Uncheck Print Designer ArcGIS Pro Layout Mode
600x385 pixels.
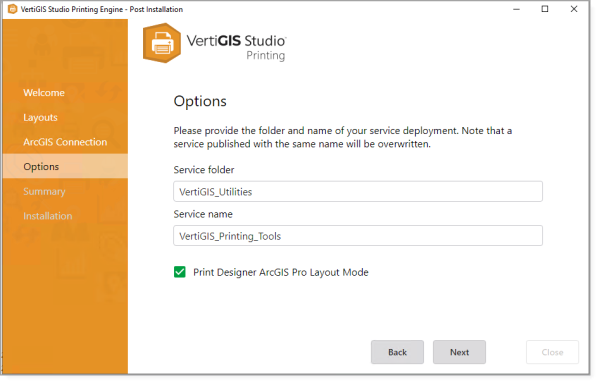click(x=180, y=272)
